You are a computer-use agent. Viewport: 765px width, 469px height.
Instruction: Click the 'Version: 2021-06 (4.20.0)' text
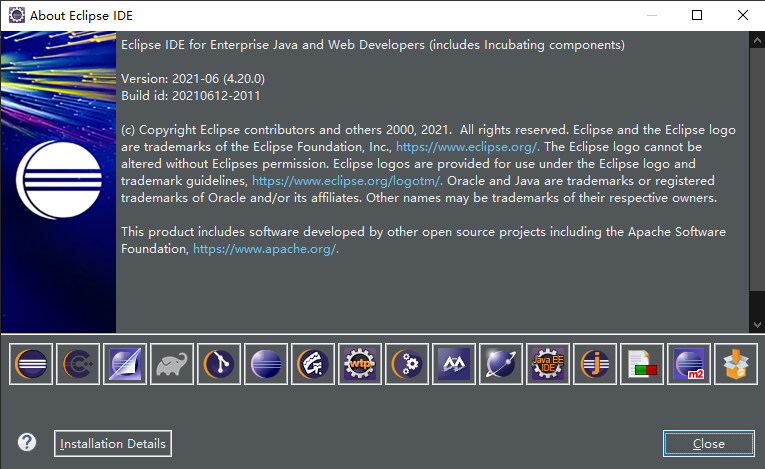[x=193, y=79]
